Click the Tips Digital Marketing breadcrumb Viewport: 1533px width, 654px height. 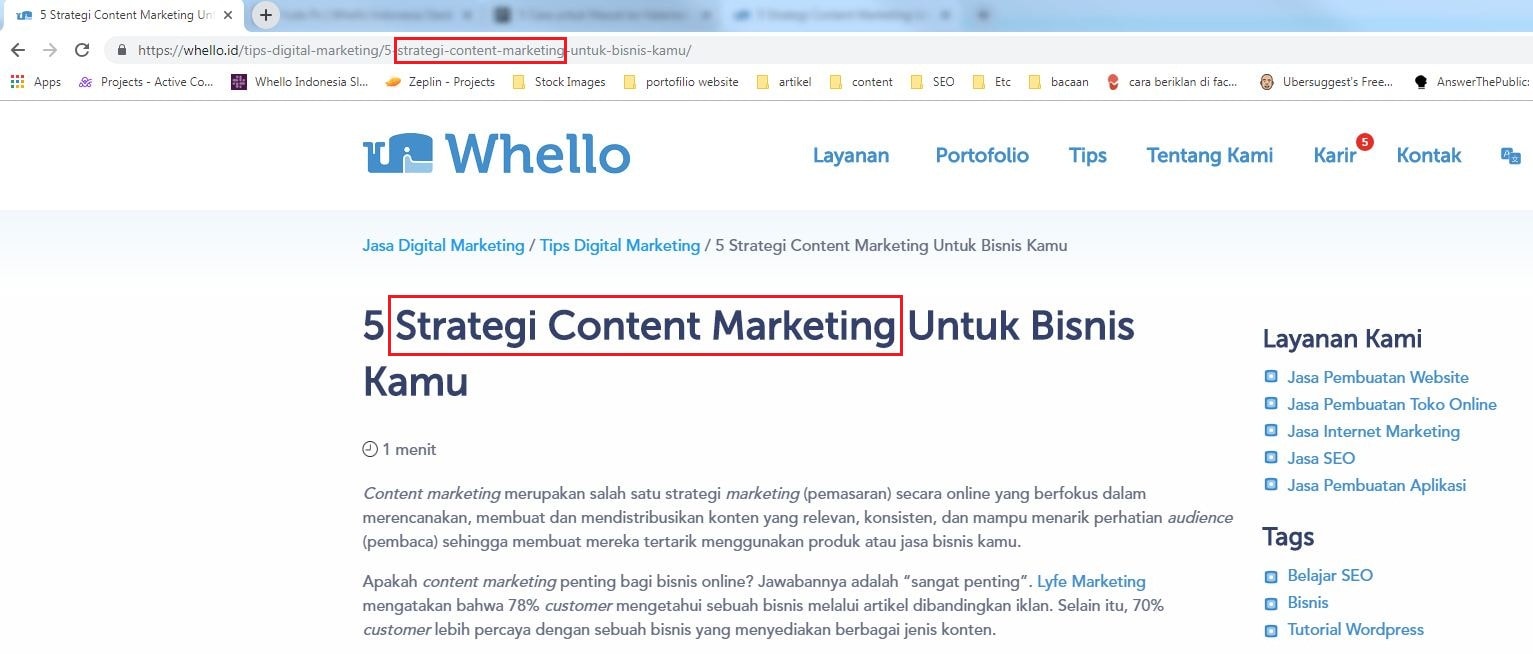point(619,245)
